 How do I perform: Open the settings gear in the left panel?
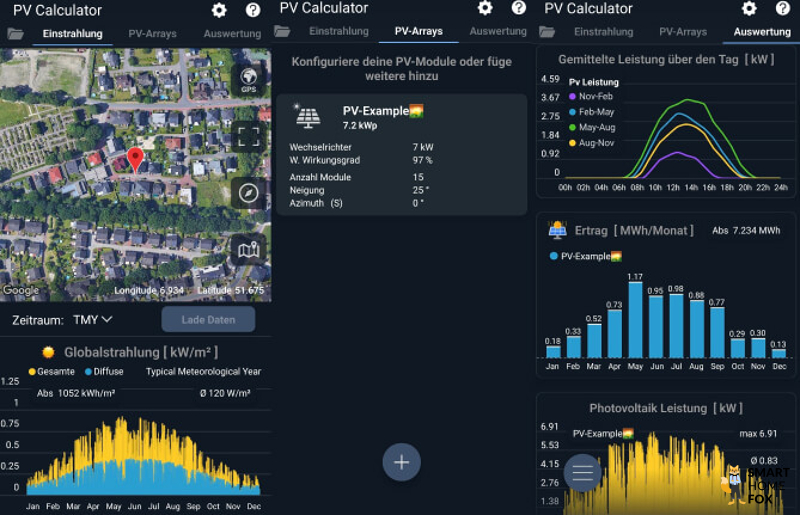[x=220, y=10]
